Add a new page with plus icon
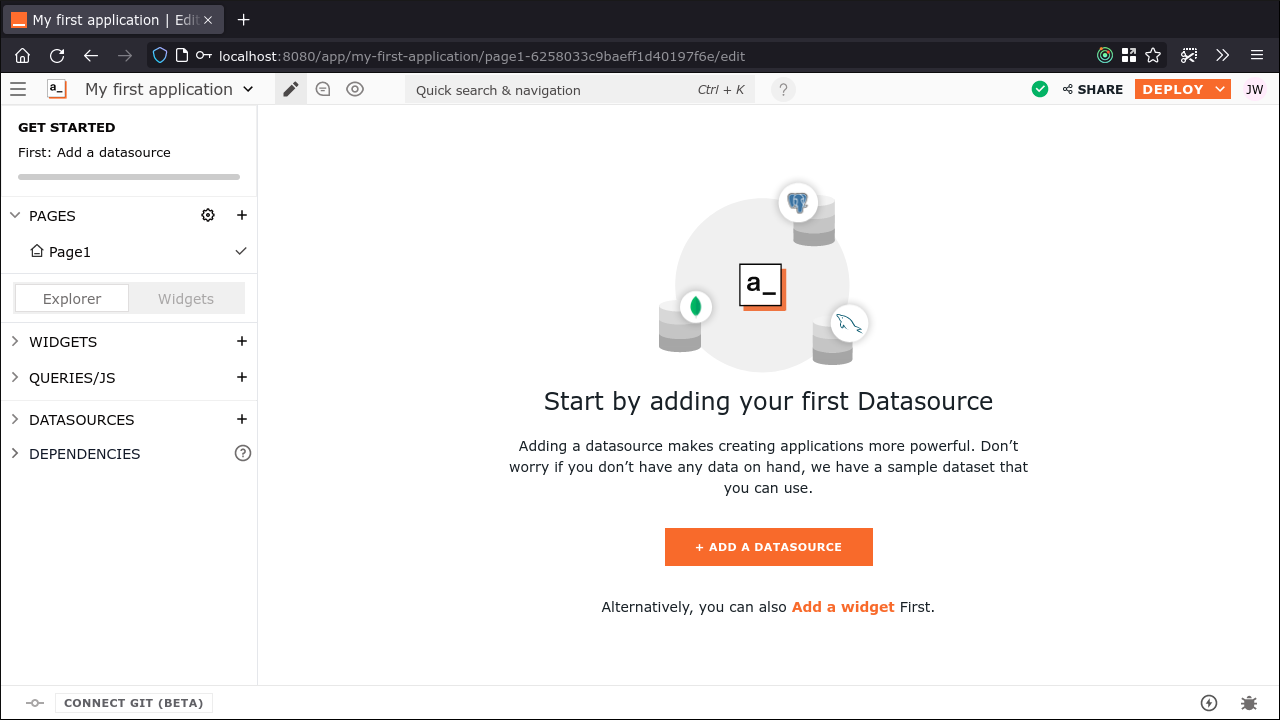 click(x=241, y=215)
